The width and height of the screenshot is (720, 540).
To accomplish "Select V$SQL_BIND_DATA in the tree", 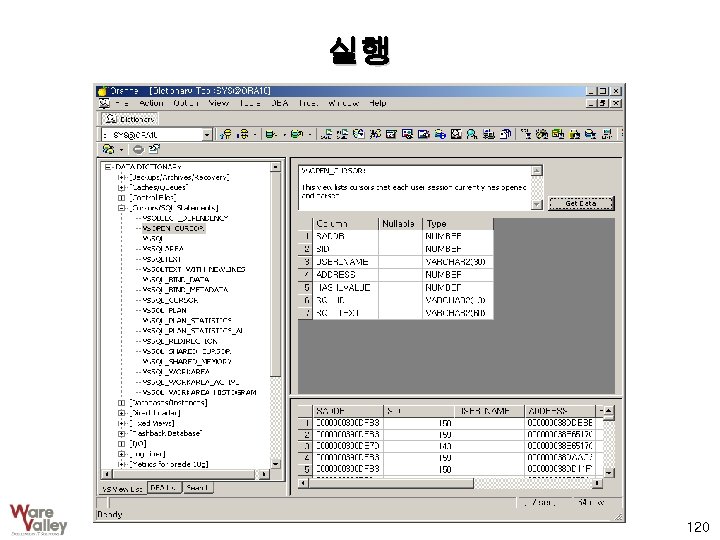I will point(176,280).
